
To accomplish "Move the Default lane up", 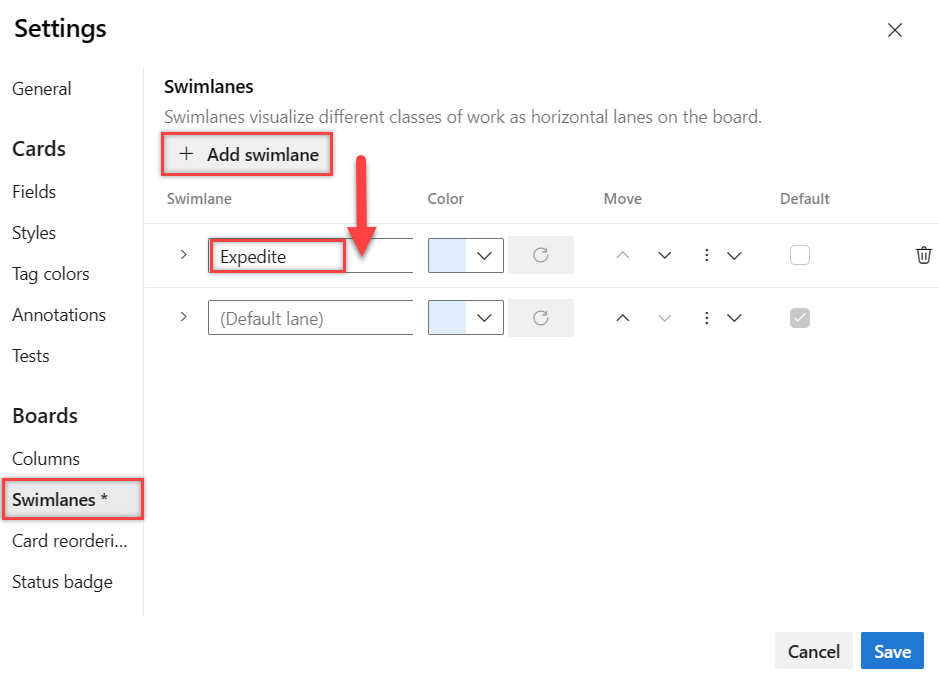I will tap(623, 318).
